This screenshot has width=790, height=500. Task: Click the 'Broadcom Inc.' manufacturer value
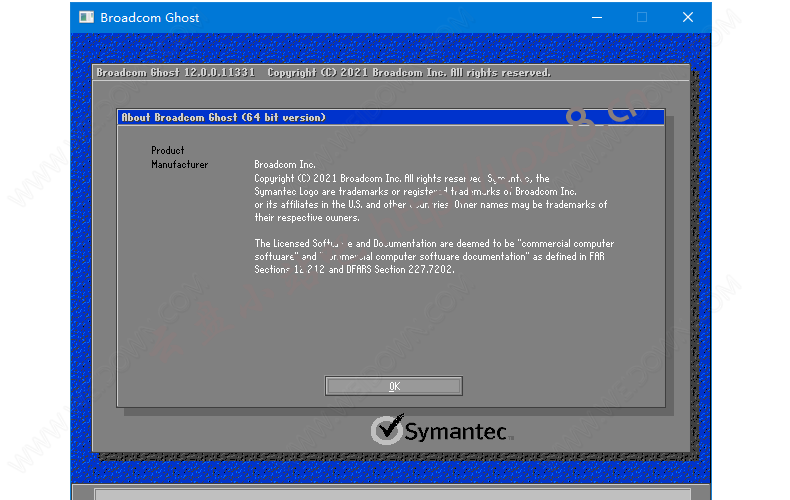[285, 164]
